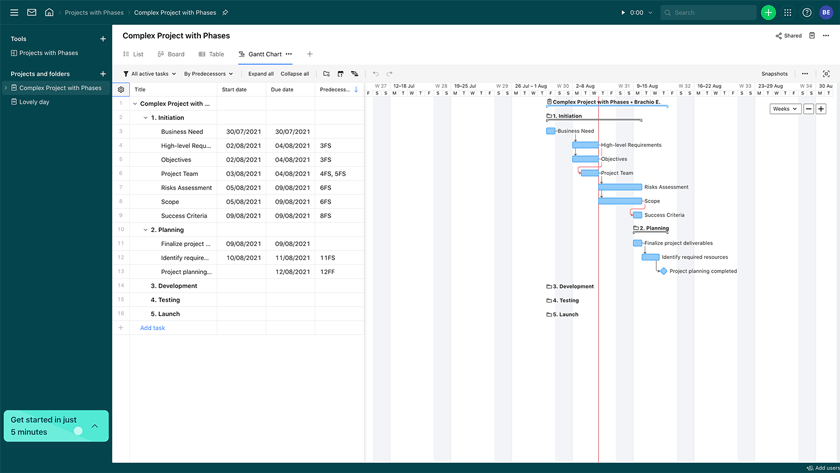Image resolution: width=840 pixels, height=473 pixels.
Task: Switch to the Table tab
Action: click(x=211, y=54)
